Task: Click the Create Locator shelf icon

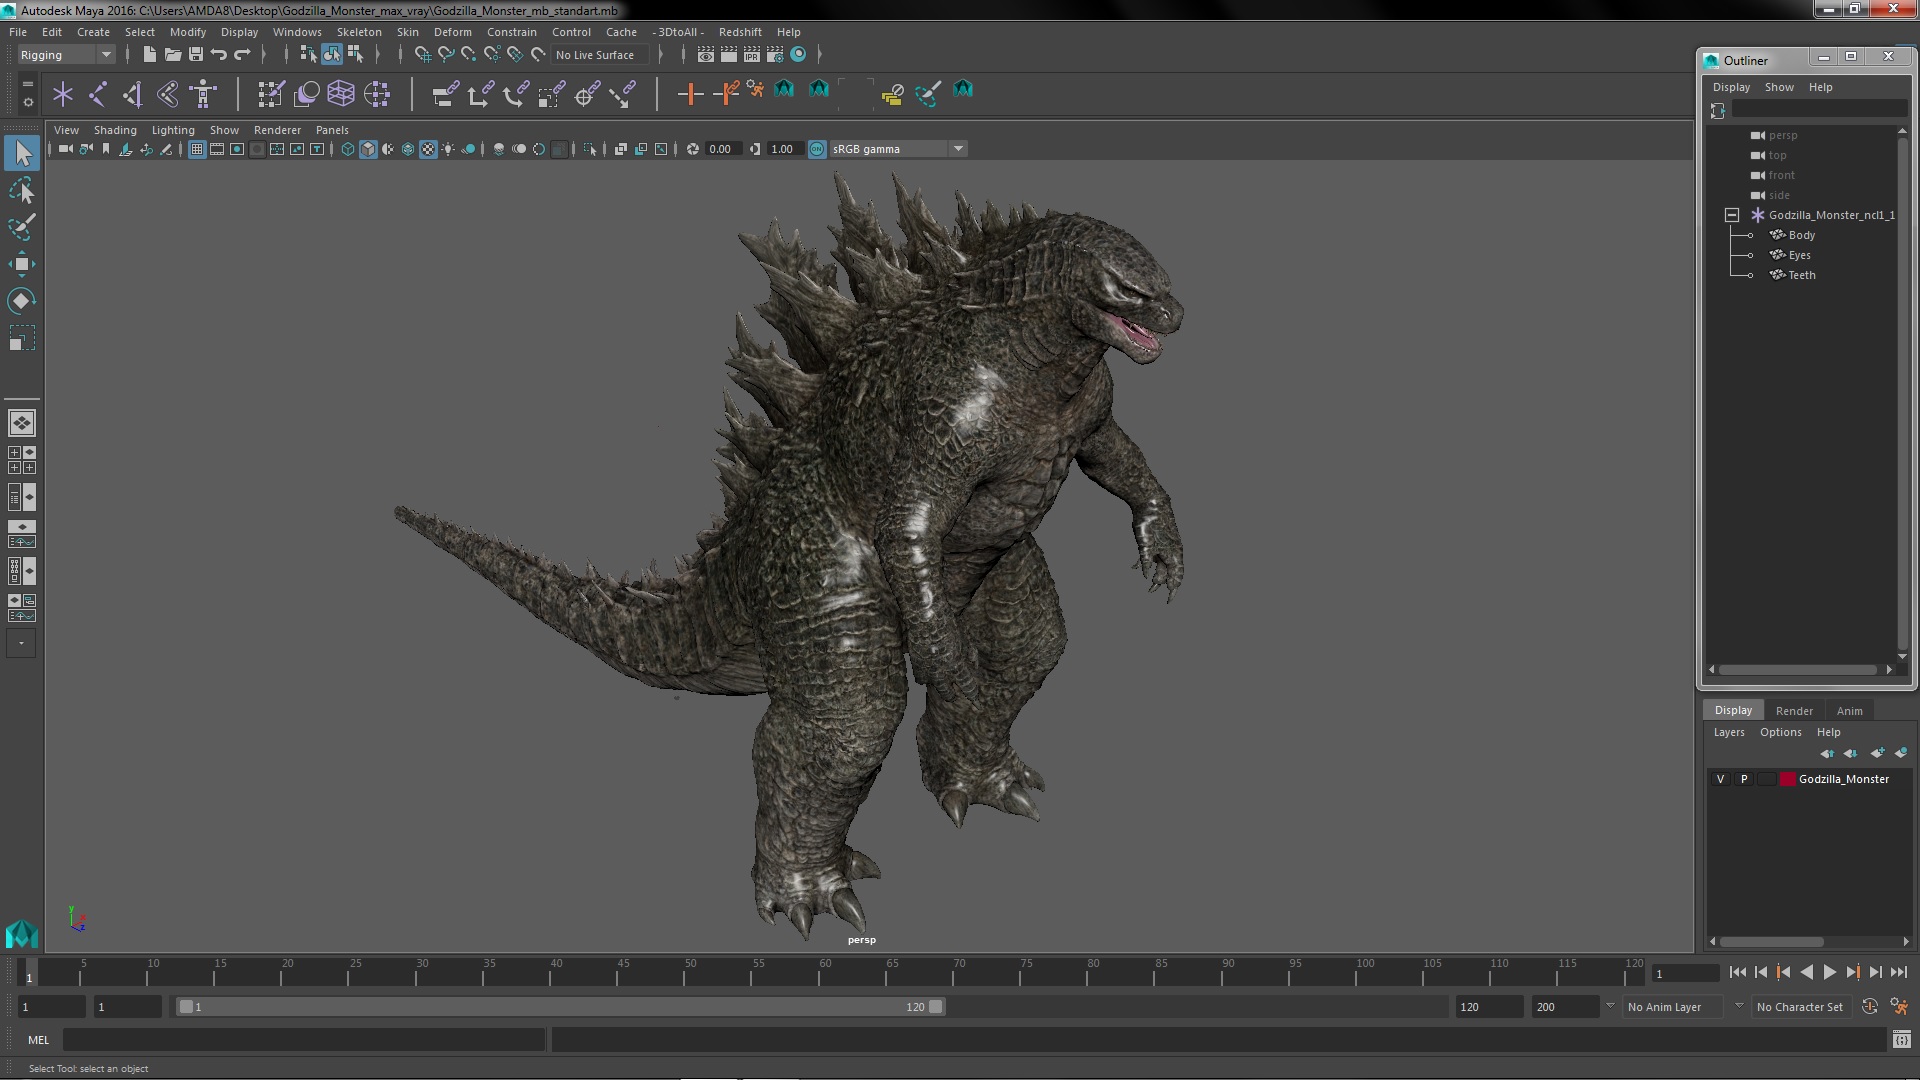Action: [x=63, y=94]
